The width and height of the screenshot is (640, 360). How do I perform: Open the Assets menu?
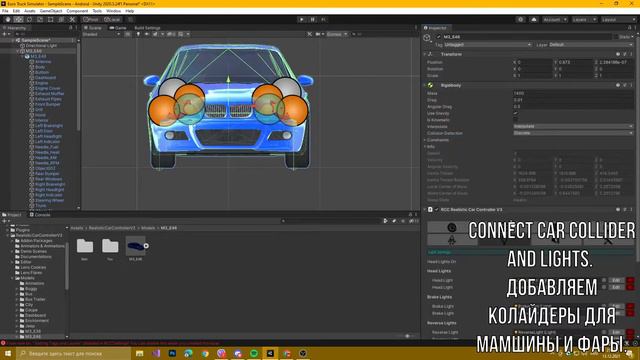click(30, 11)
